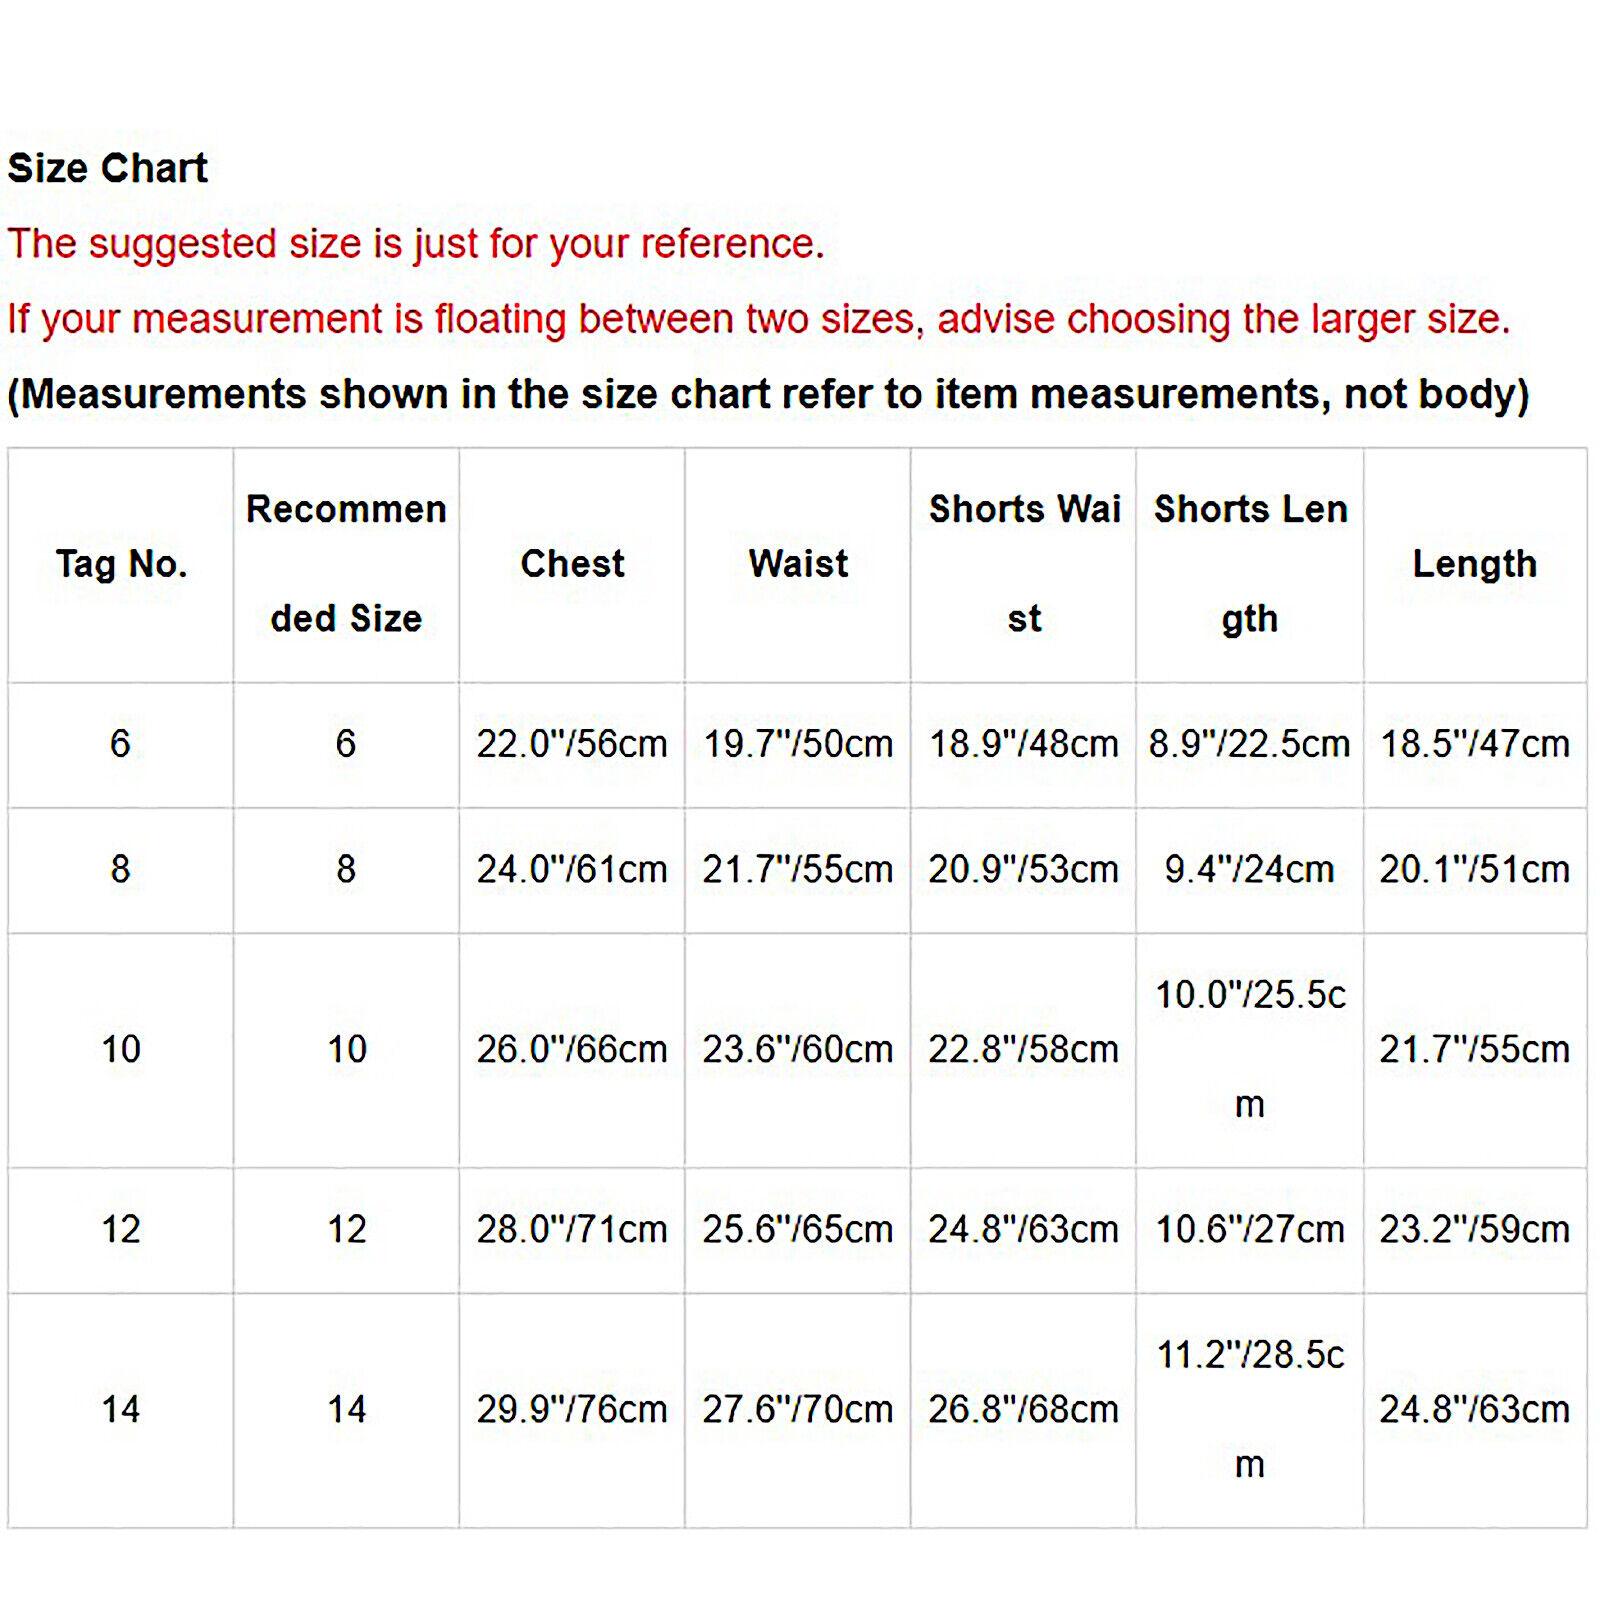Select the red suggested size reference text

click(x=416, y=244)
